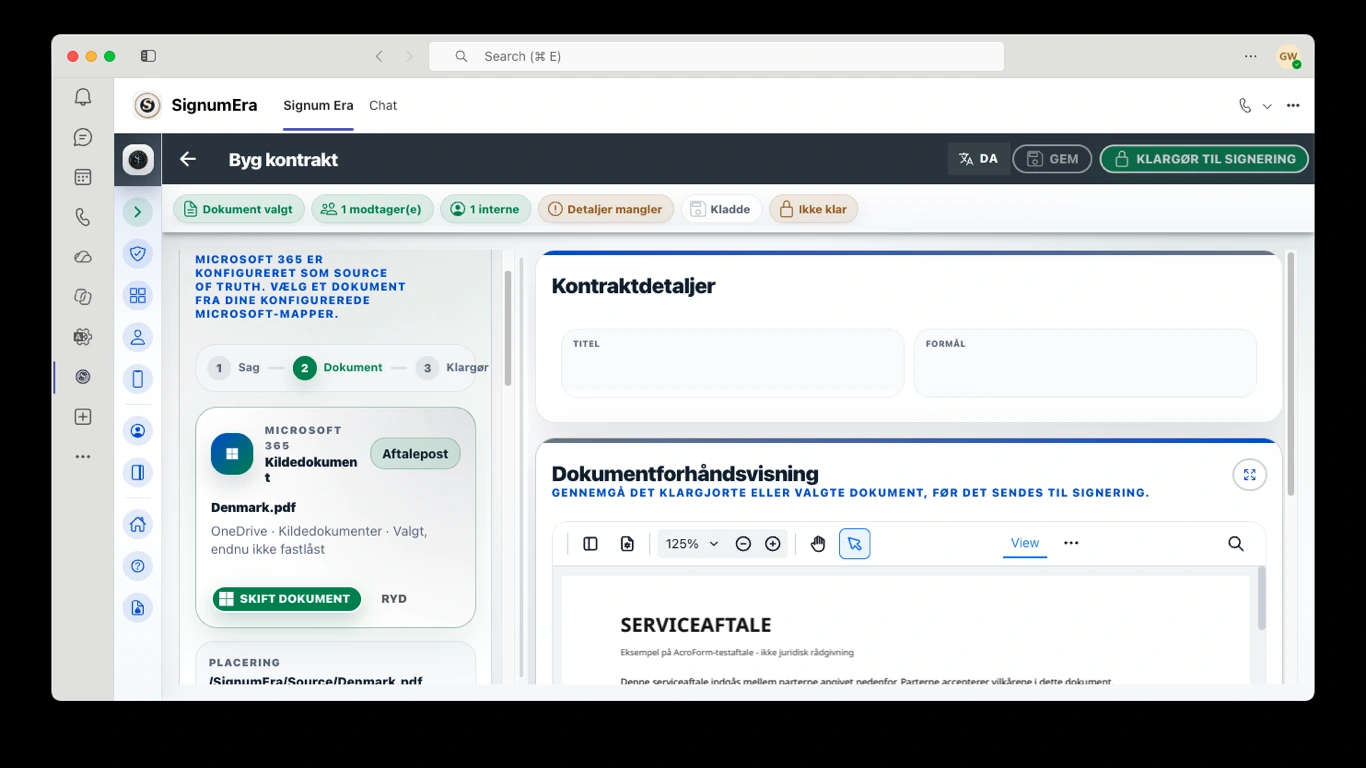Go to step 1 Sag
The image size is (1366, 768).
click(x=234, y=368)
